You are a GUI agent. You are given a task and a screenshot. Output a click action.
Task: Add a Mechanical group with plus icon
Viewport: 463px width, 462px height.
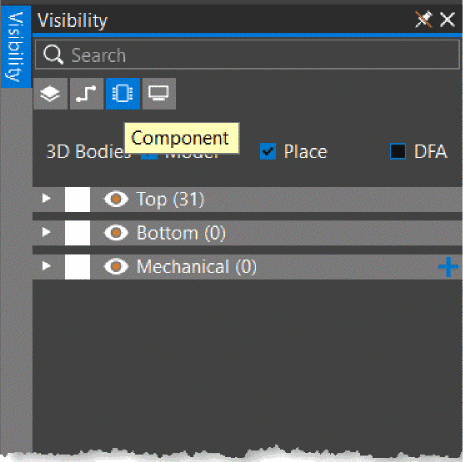click(x=448, y=267)
